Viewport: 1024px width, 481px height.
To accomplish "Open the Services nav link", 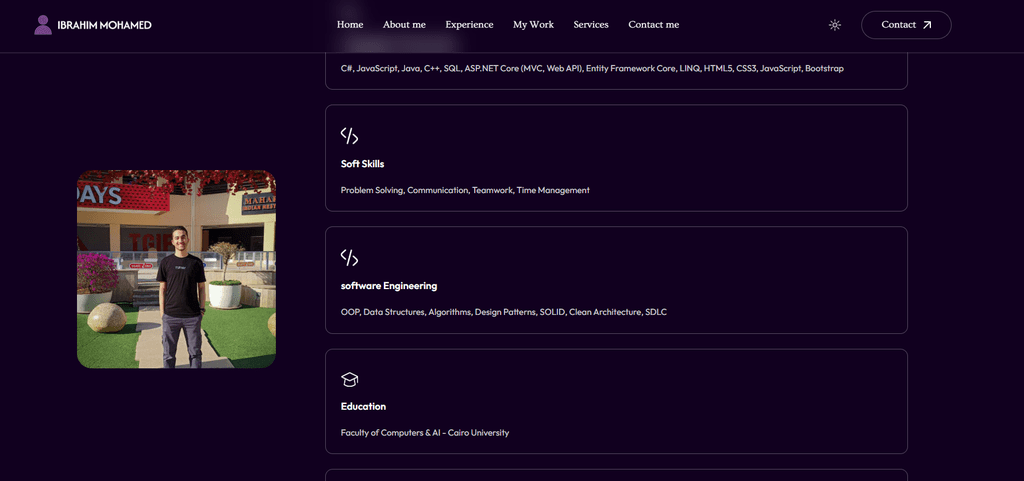I will click(591, 25).
